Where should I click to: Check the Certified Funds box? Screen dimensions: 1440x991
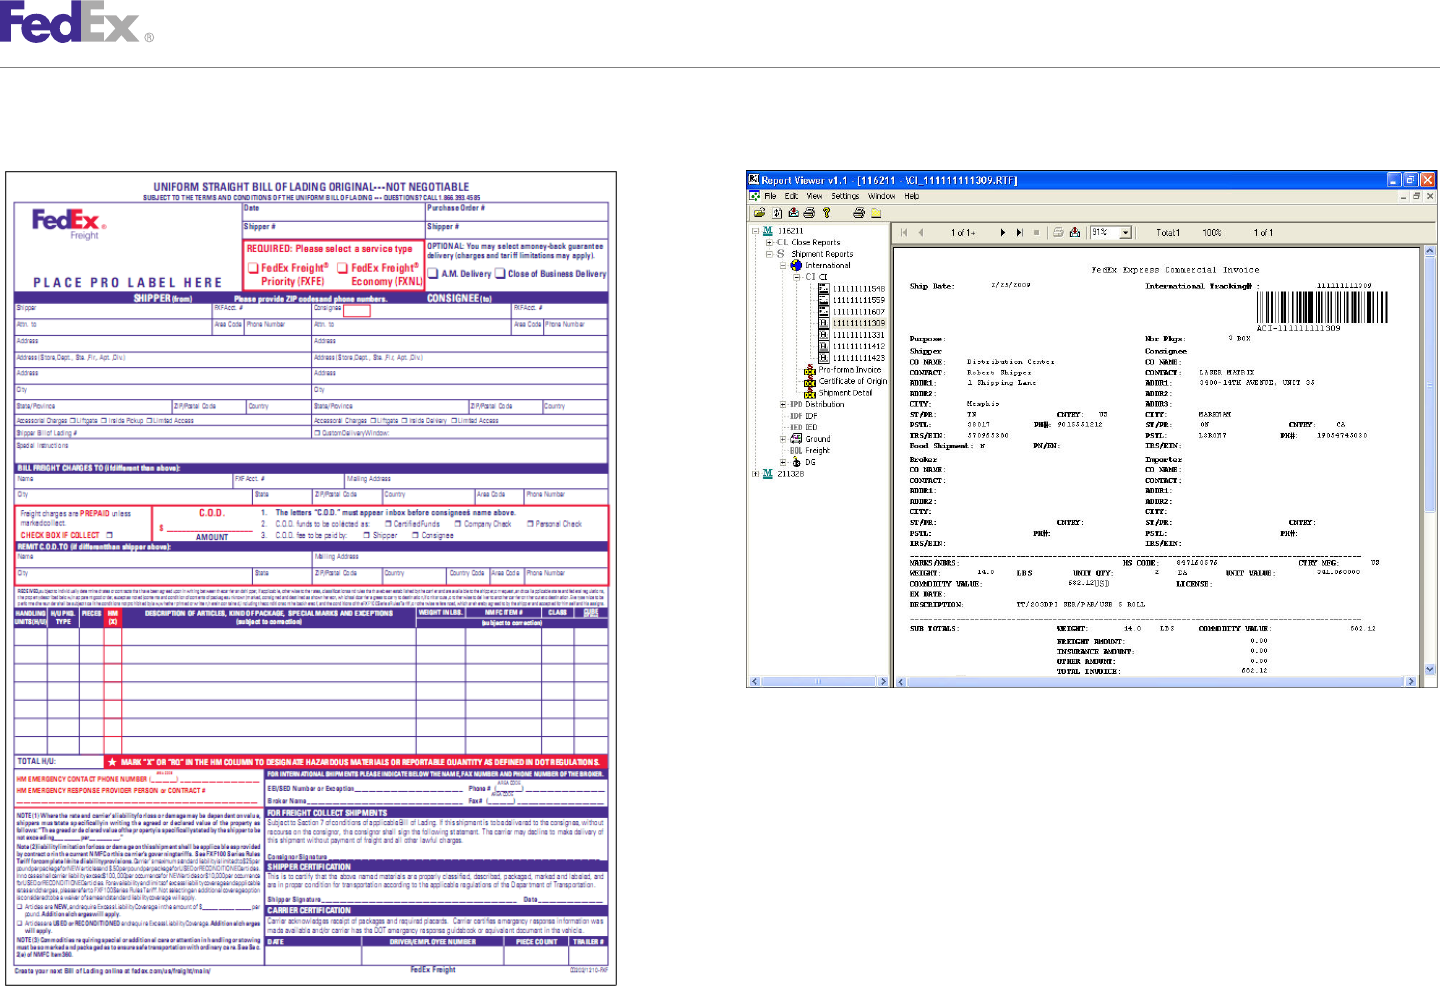point(388,524)
